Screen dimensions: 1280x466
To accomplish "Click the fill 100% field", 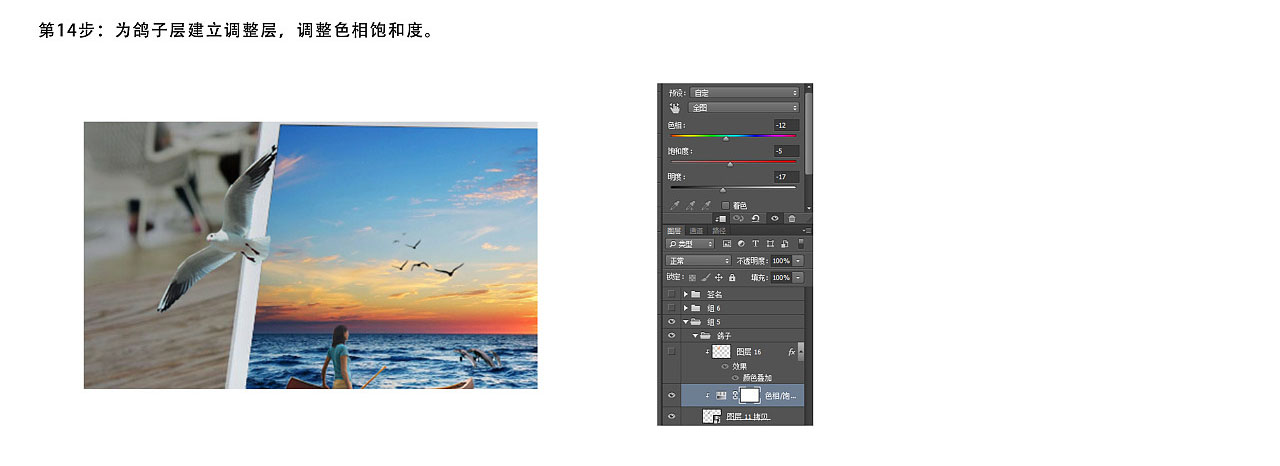I will coord(781,277).
